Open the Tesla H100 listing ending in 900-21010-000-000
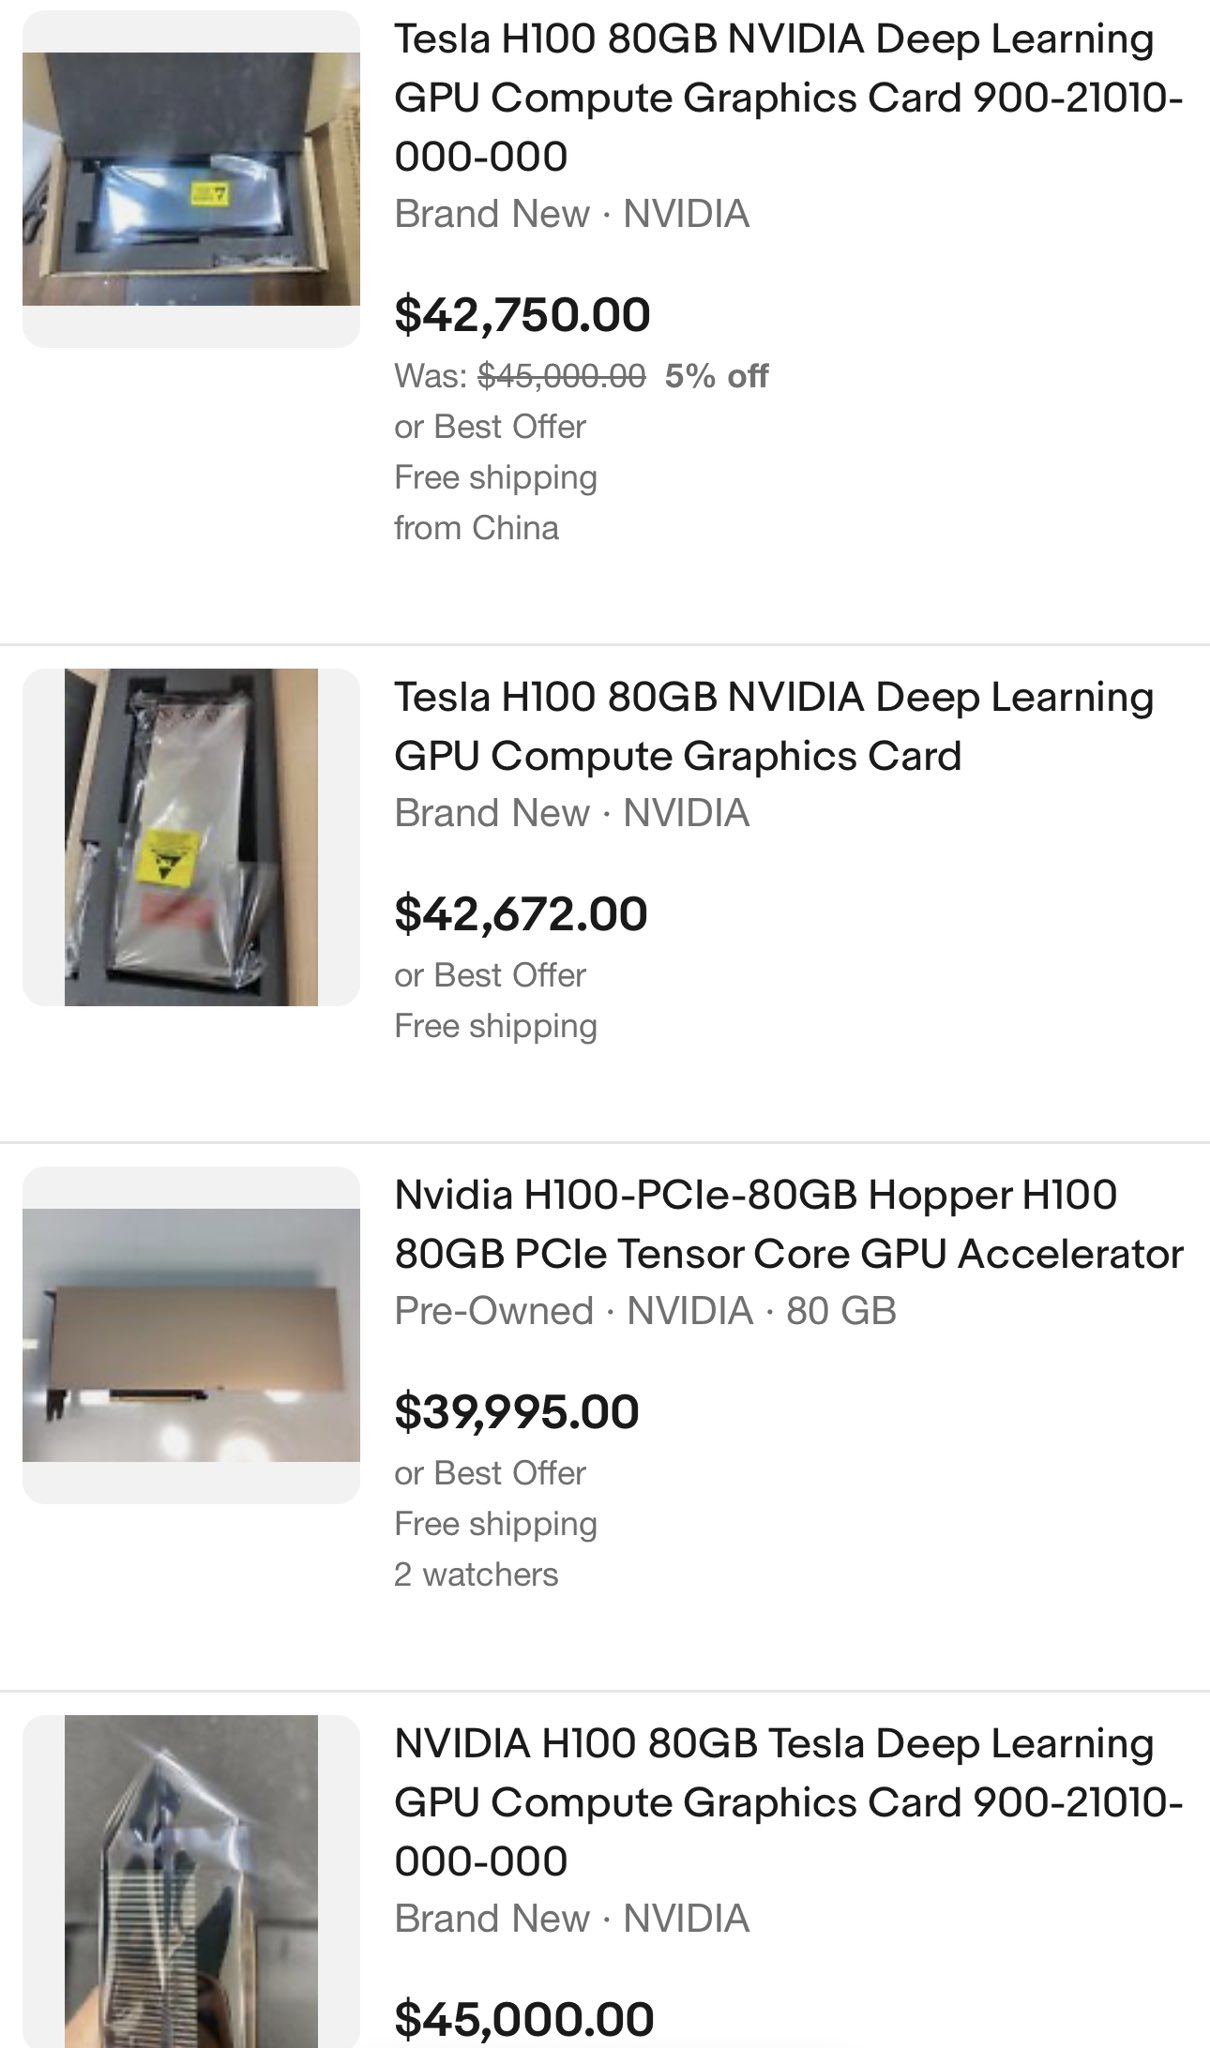Image resolution: width=1210 pixels, height=2048 pixels. click(788, 98)
